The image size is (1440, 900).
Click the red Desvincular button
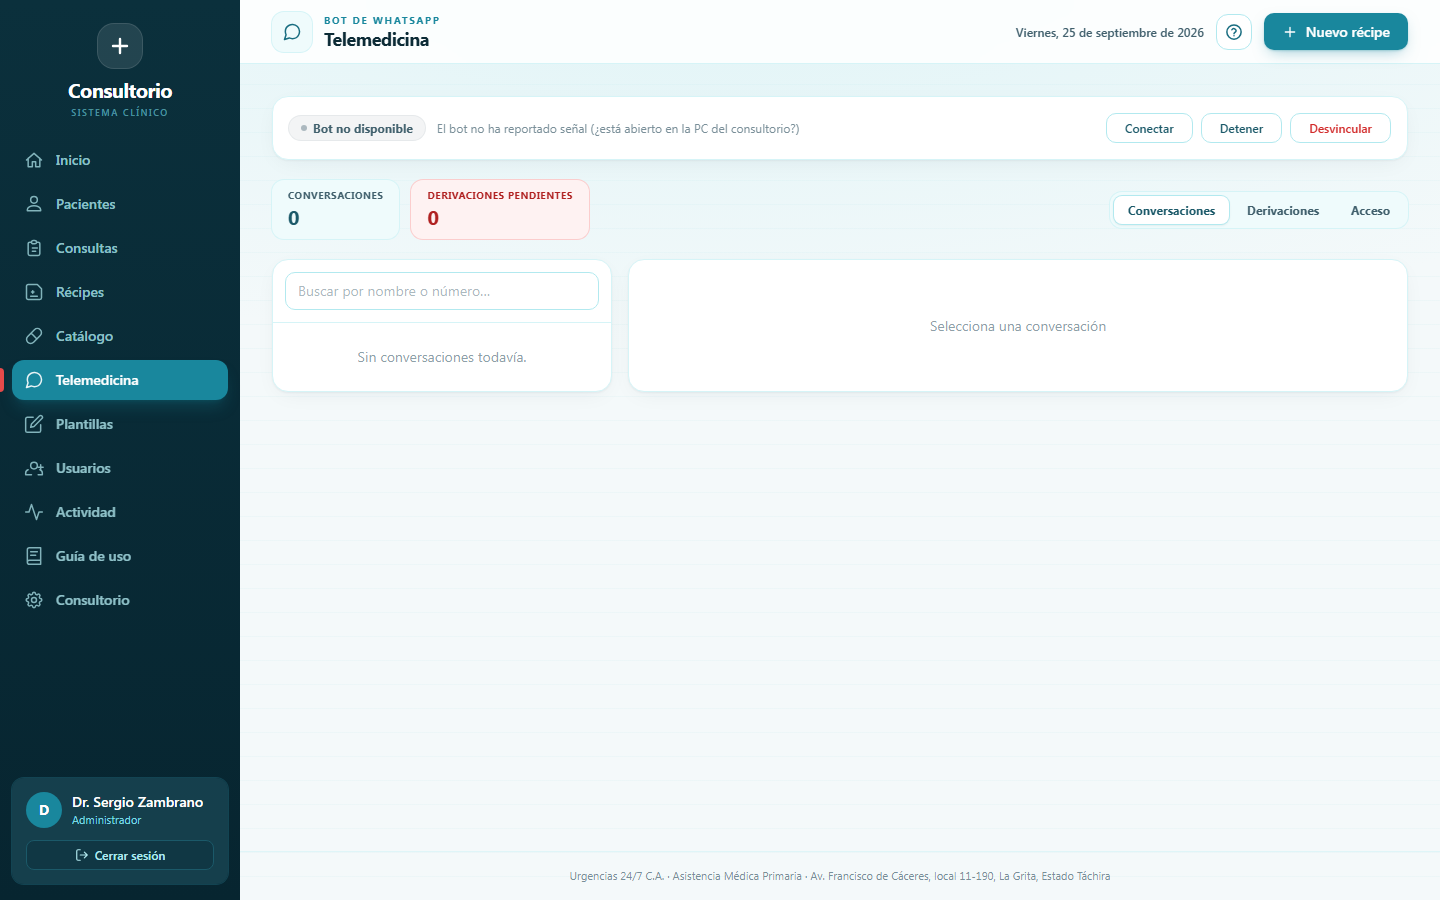click(1340, 128)
